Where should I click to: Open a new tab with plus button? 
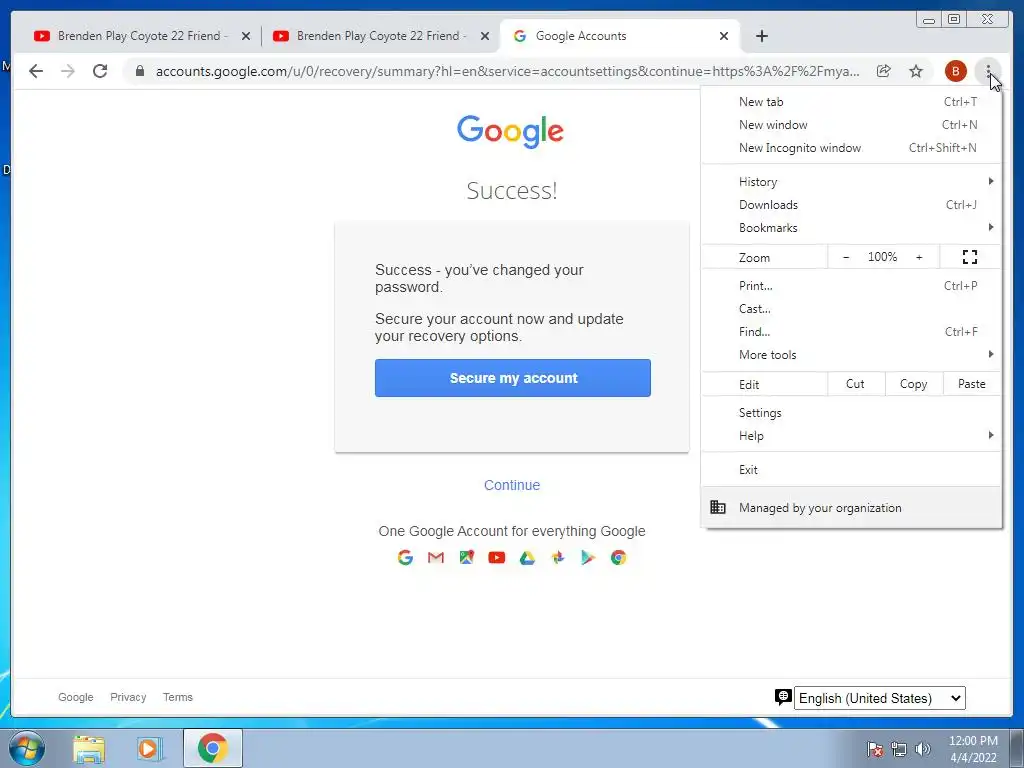pyautogui.click(x=761, y=36)
